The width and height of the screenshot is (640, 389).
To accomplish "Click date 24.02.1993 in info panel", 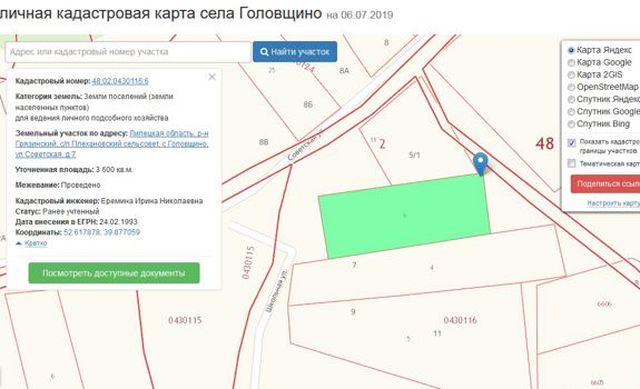I will (118, 222).
